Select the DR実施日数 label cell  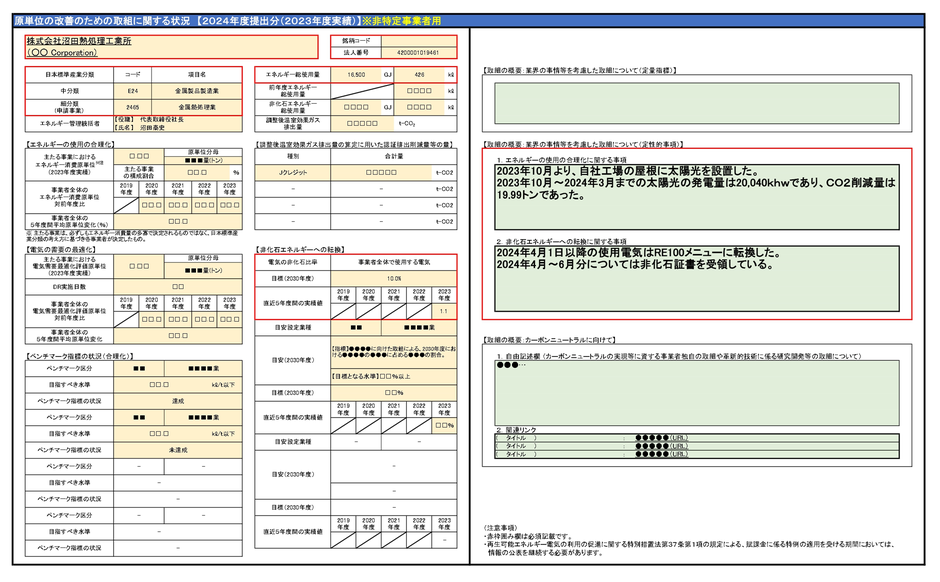coord(70,287)
